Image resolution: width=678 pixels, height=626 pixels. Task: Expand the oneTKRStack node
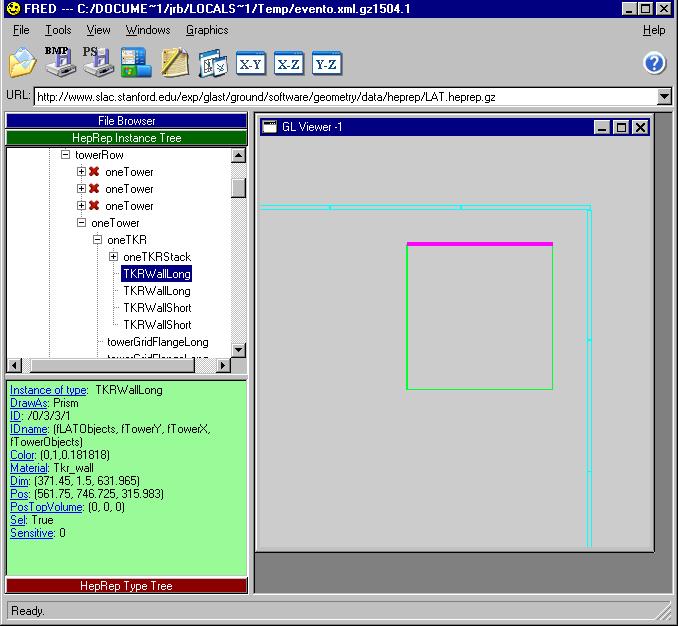coord(113,256)
